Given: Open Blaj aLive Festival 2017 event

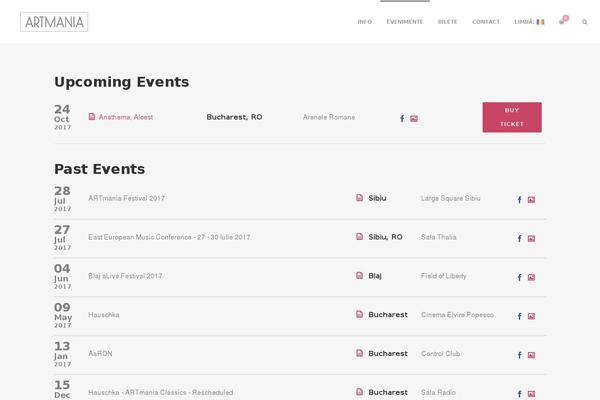Looking at the screenshot, I should pyautogui.click(x=125, y=276).
